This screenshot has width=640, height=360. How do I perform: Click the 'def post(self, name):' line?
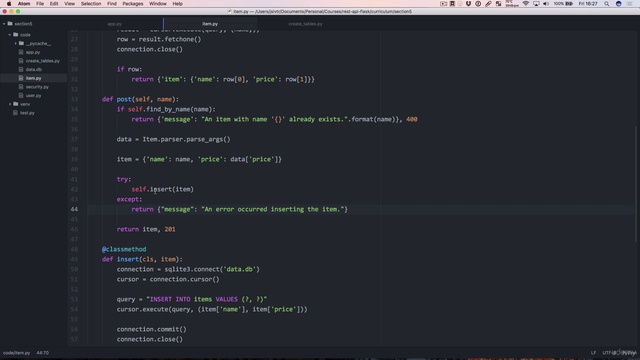(x=140, y=99)
